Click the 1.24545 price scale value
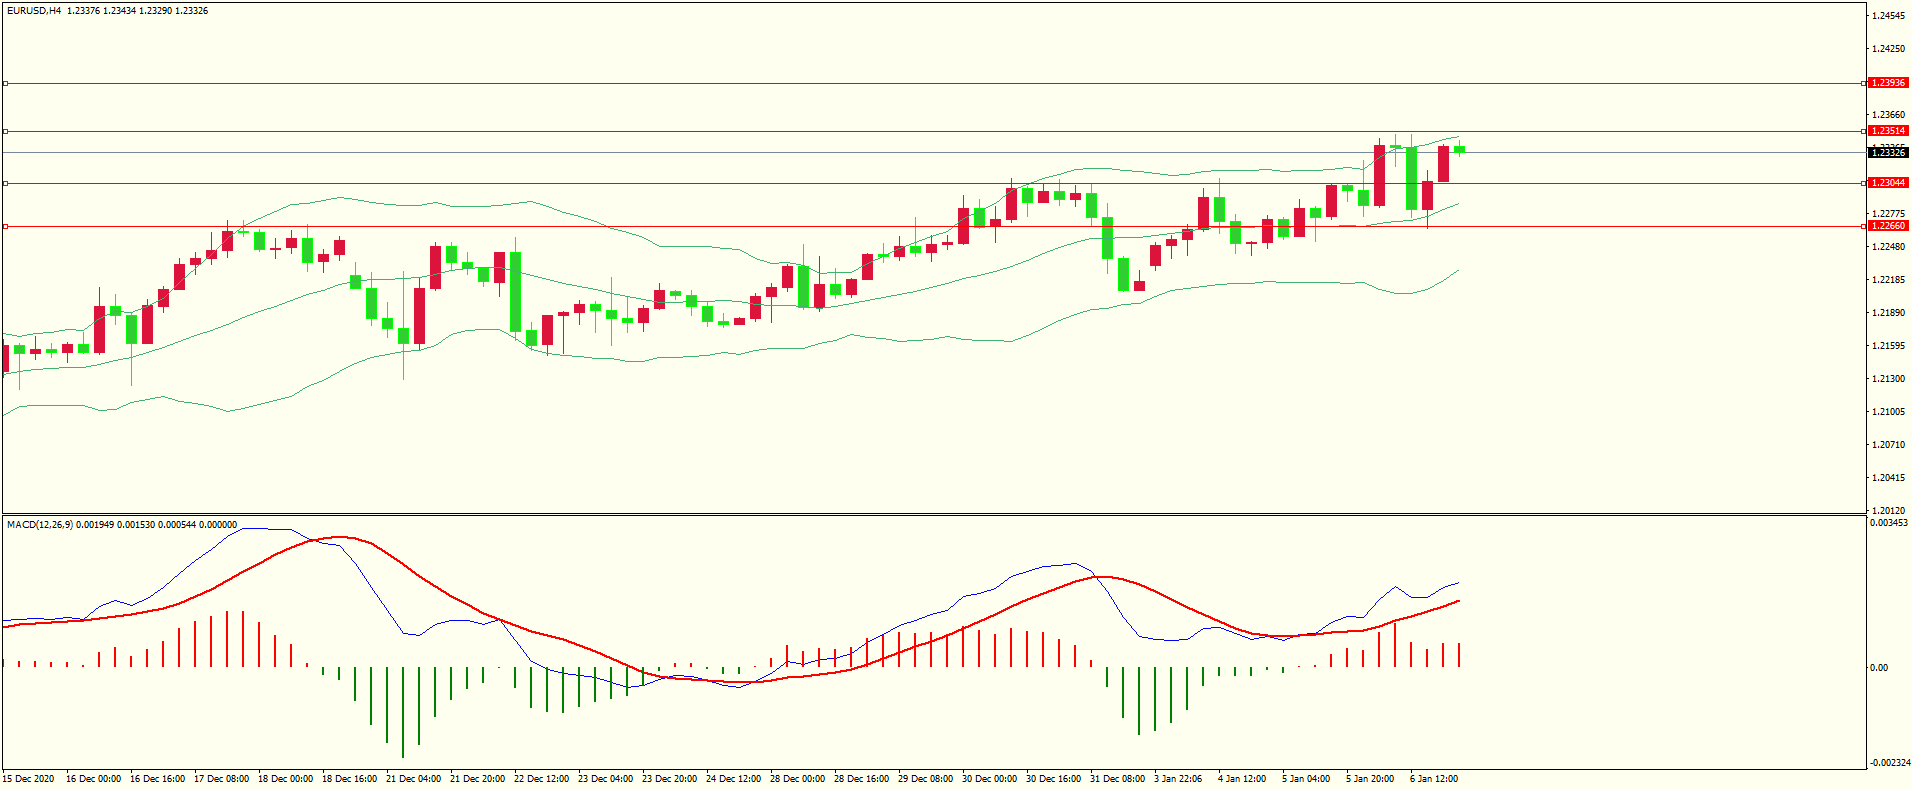Image resolution: width=1912 pixels, height=790 pixels. (x=1888, y=16)
